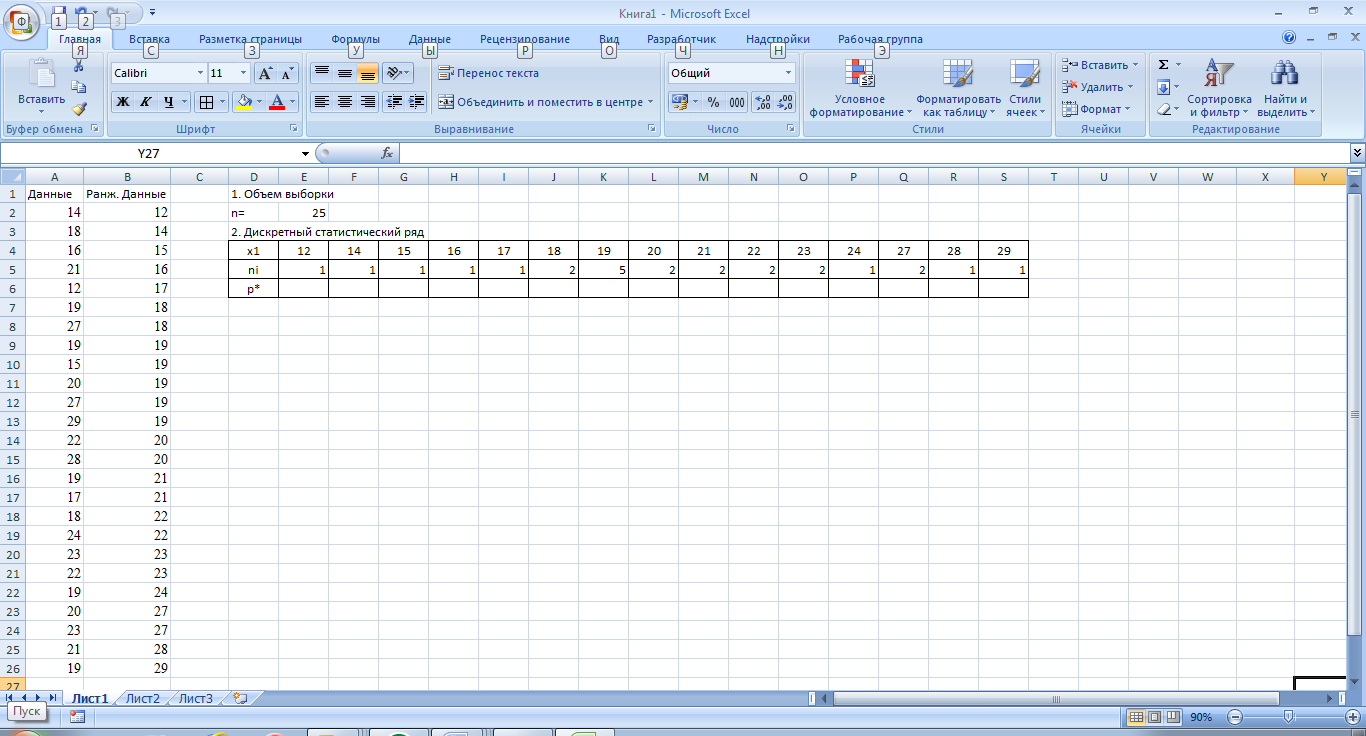The height and width of the screenshot is (736, 1366).
Task: Click the Формат cells button
Action: click(x=1096, y=109)
